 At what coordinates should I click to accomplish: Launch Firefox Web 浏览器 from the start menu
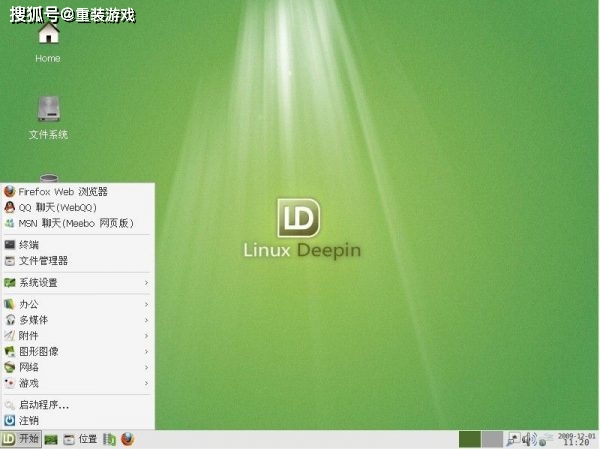(78, 191)
